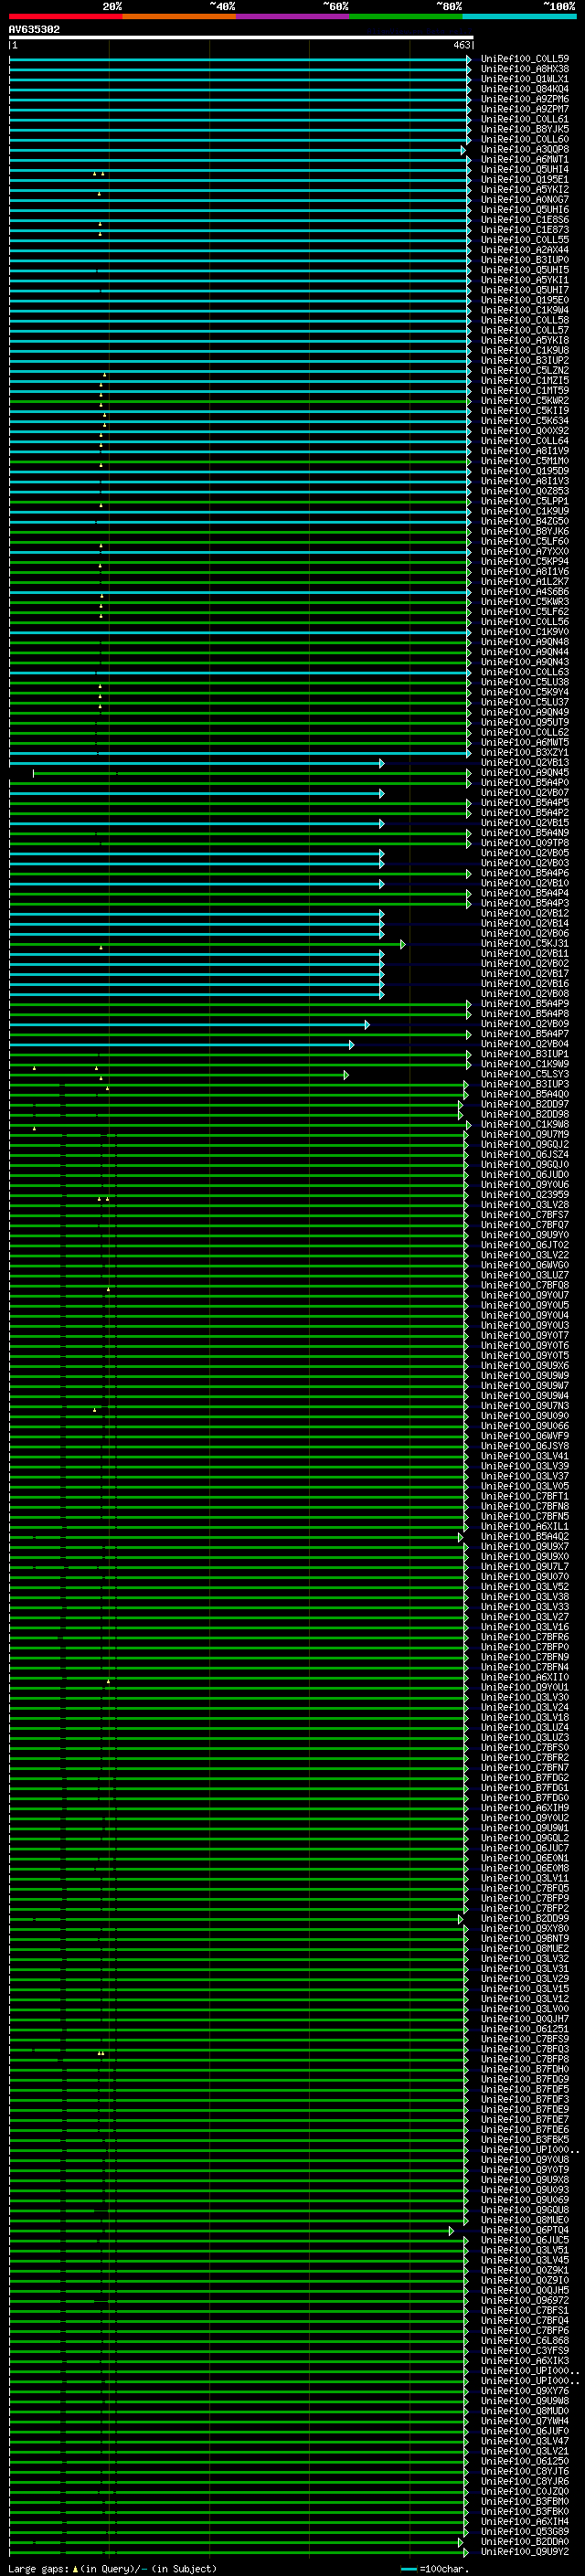The image size is (585, 2576).
Task: Click hit label UniRef100_A6MWT1
Action: click(x=524, y=159)
